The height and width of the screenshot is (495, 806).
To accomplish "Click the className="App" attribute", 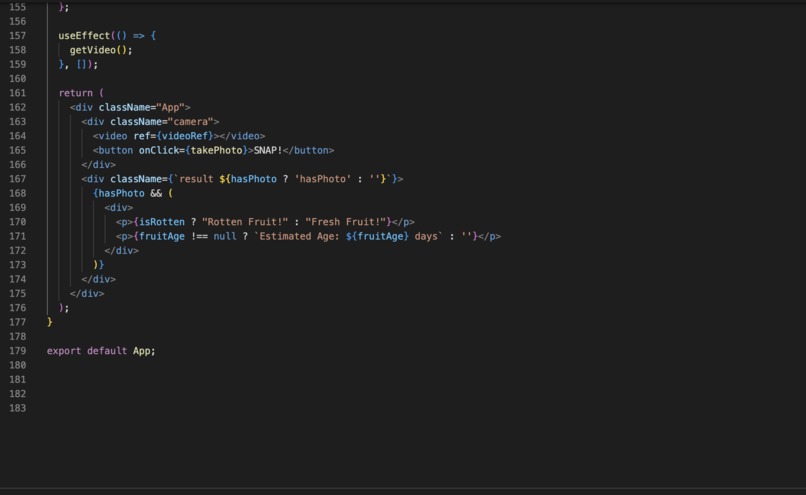I will [141, 107].
